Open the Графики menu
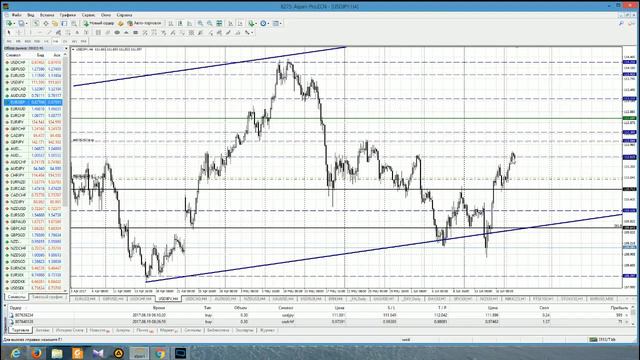The width and height of the screenshot is (640, 360). click(68, 15)
